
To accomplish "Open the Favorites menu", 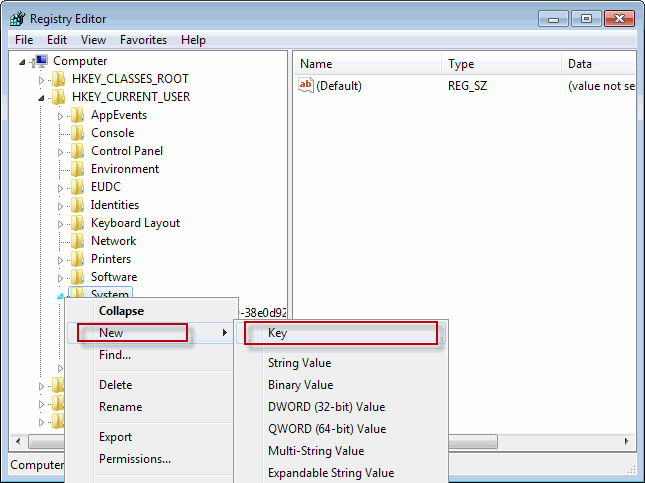I will [144, 40].
